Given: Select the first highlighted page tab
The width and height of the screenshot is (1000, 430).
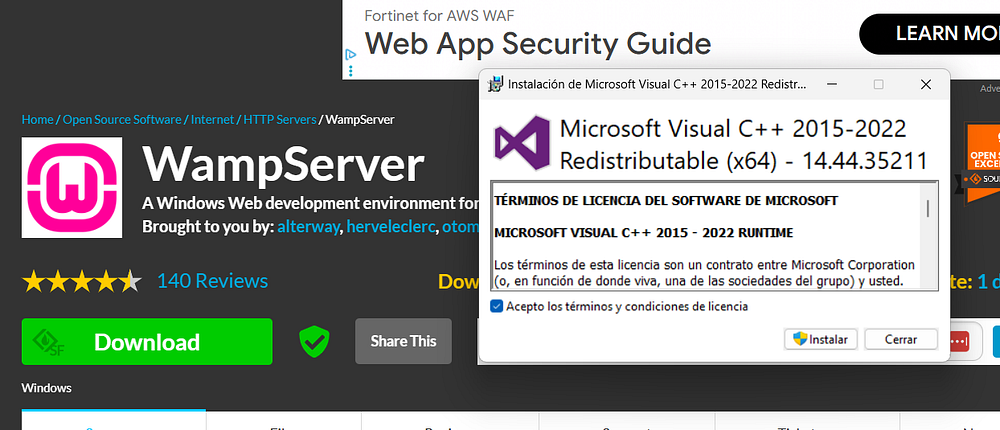Looking at the screenshot, I should pos(114,420).
